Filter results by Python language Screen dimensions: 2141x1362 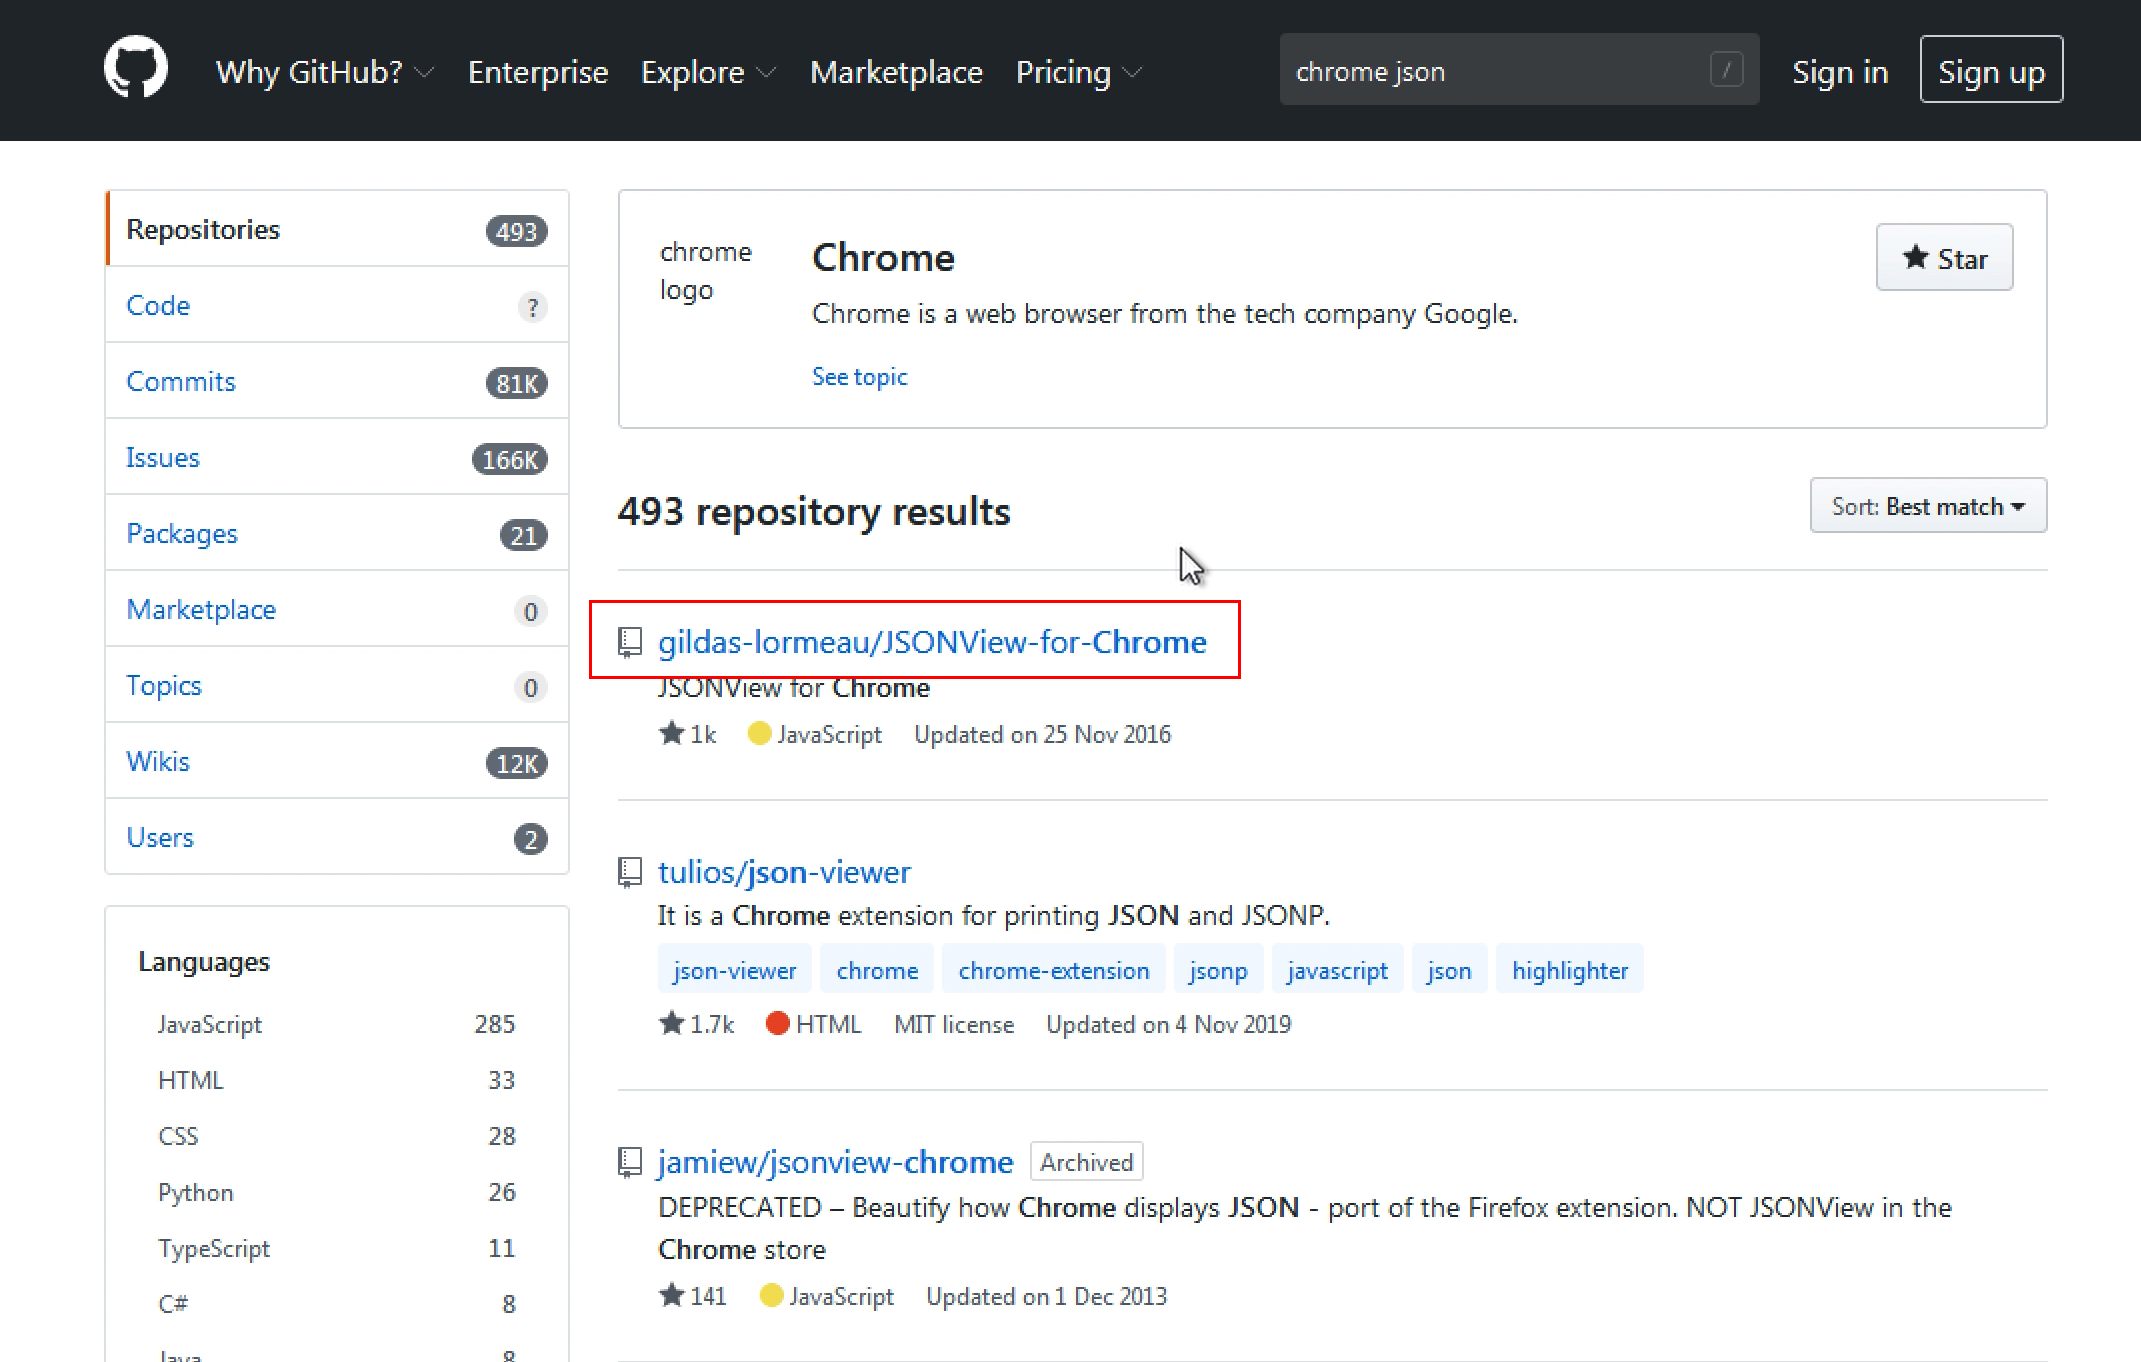(337, 1192)
